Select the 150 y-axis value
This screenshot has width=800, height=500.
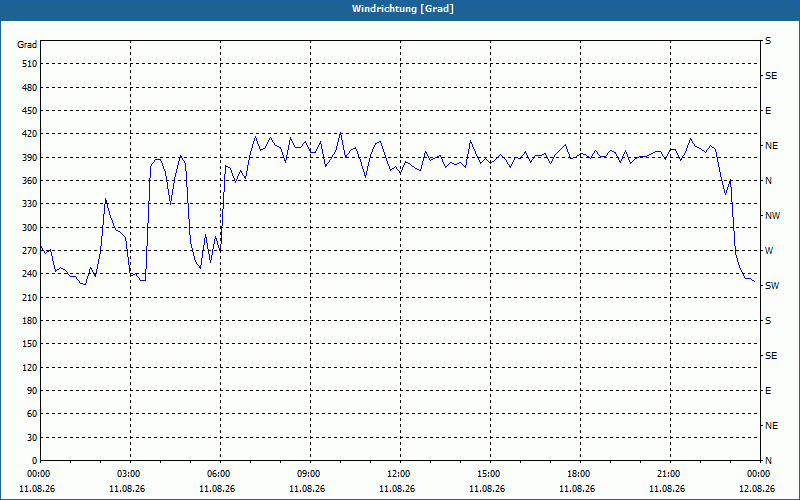(30, 344)
